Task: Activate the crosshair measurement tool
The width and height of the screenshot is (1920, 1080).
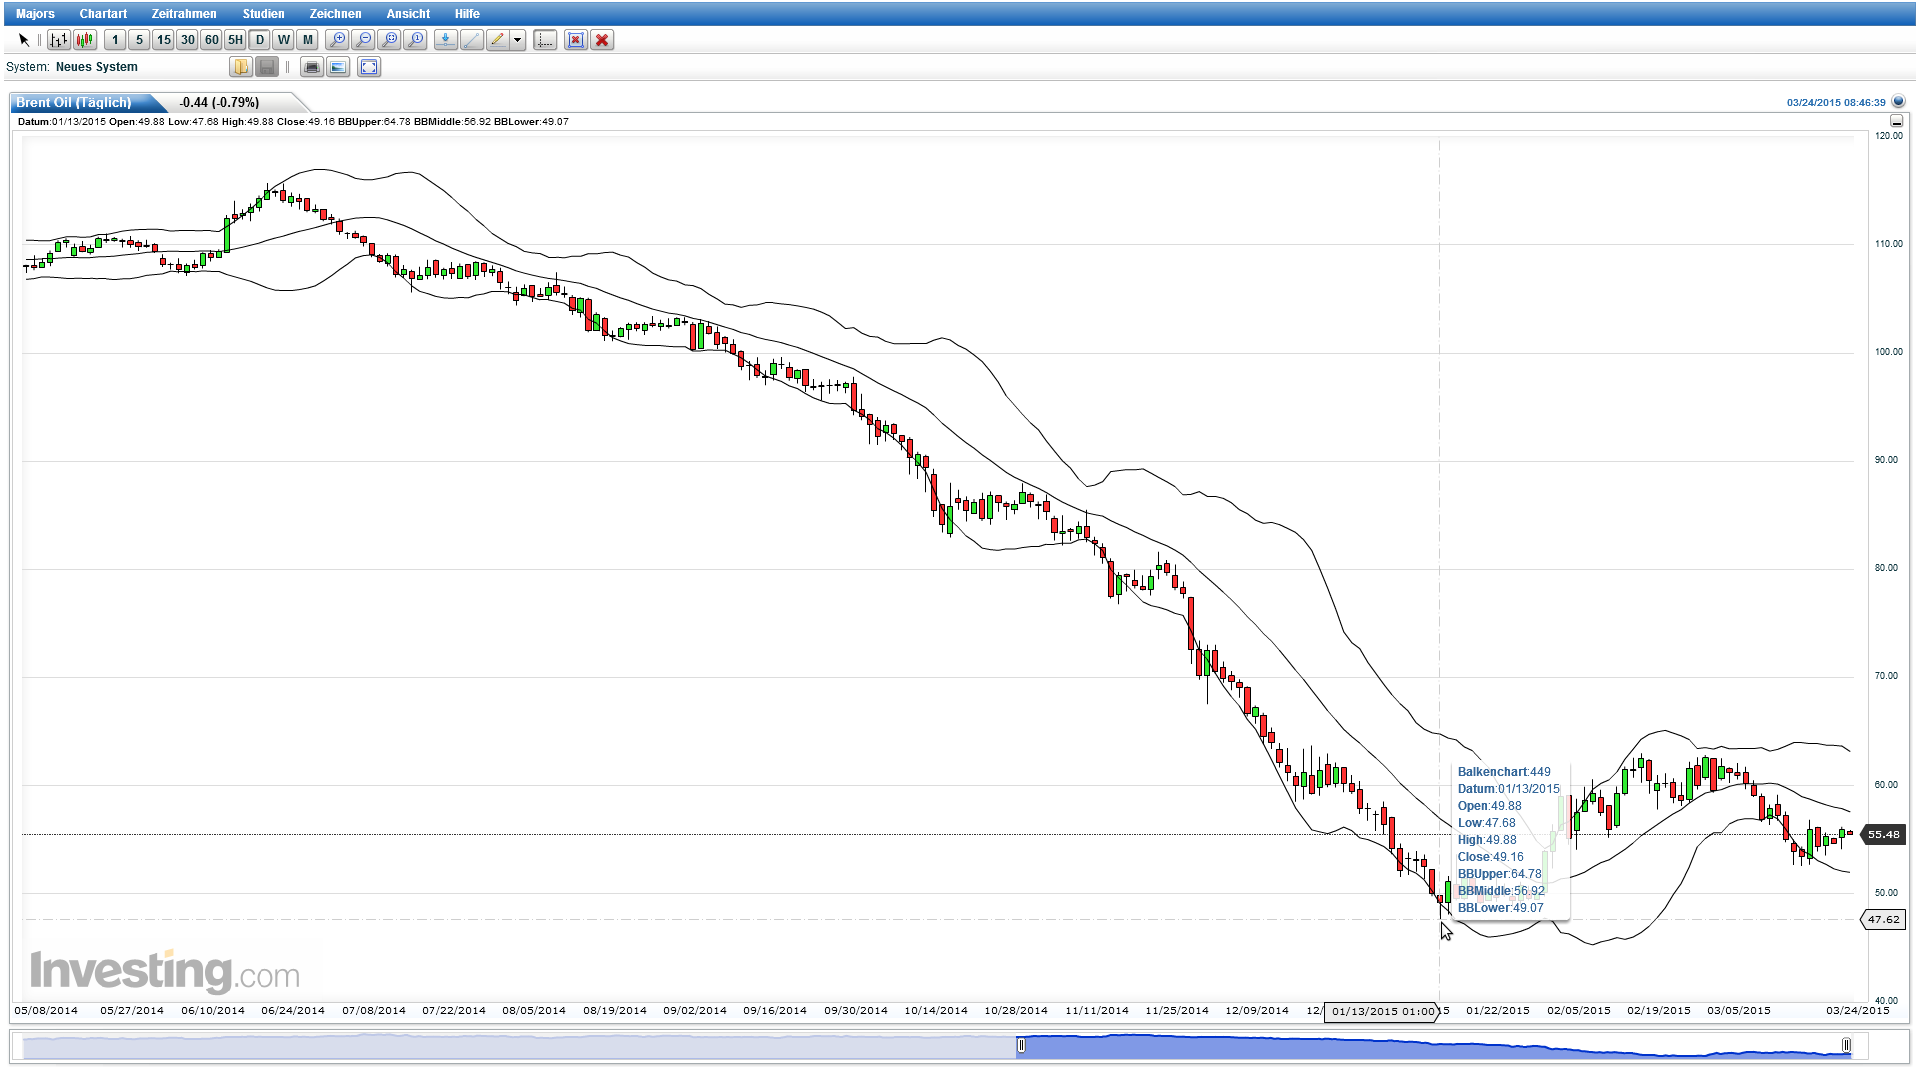Action: click(544, 40)
